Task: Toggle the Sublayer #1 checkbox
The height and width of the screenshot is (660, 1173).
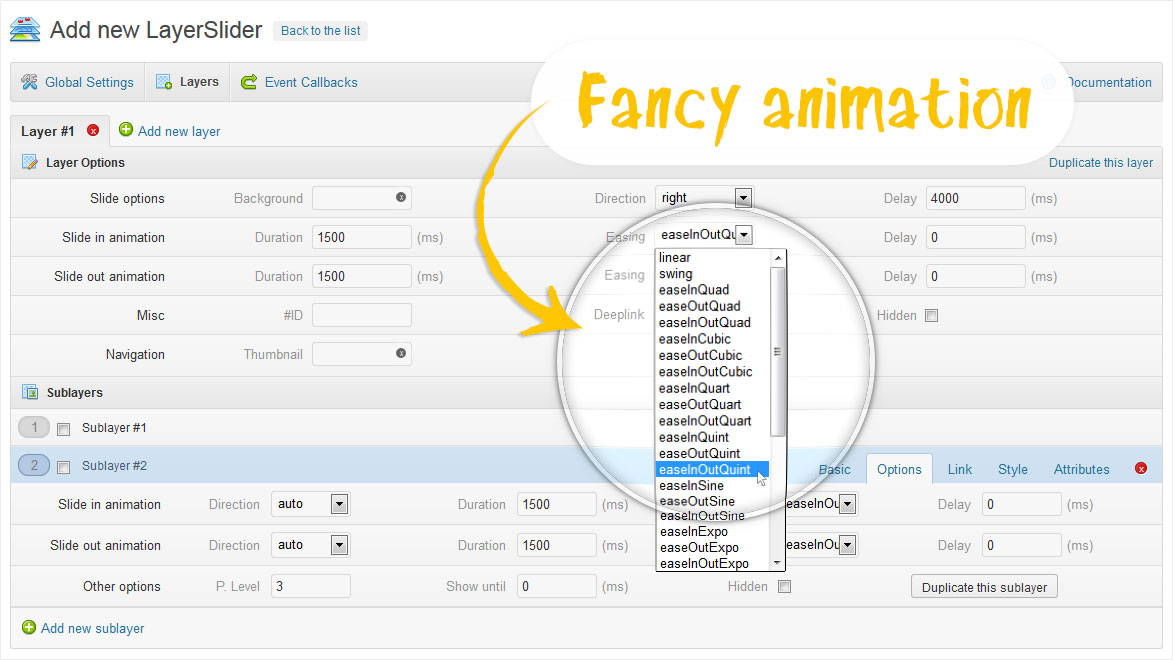Action: pyautogui.click(x=64, y=429)
